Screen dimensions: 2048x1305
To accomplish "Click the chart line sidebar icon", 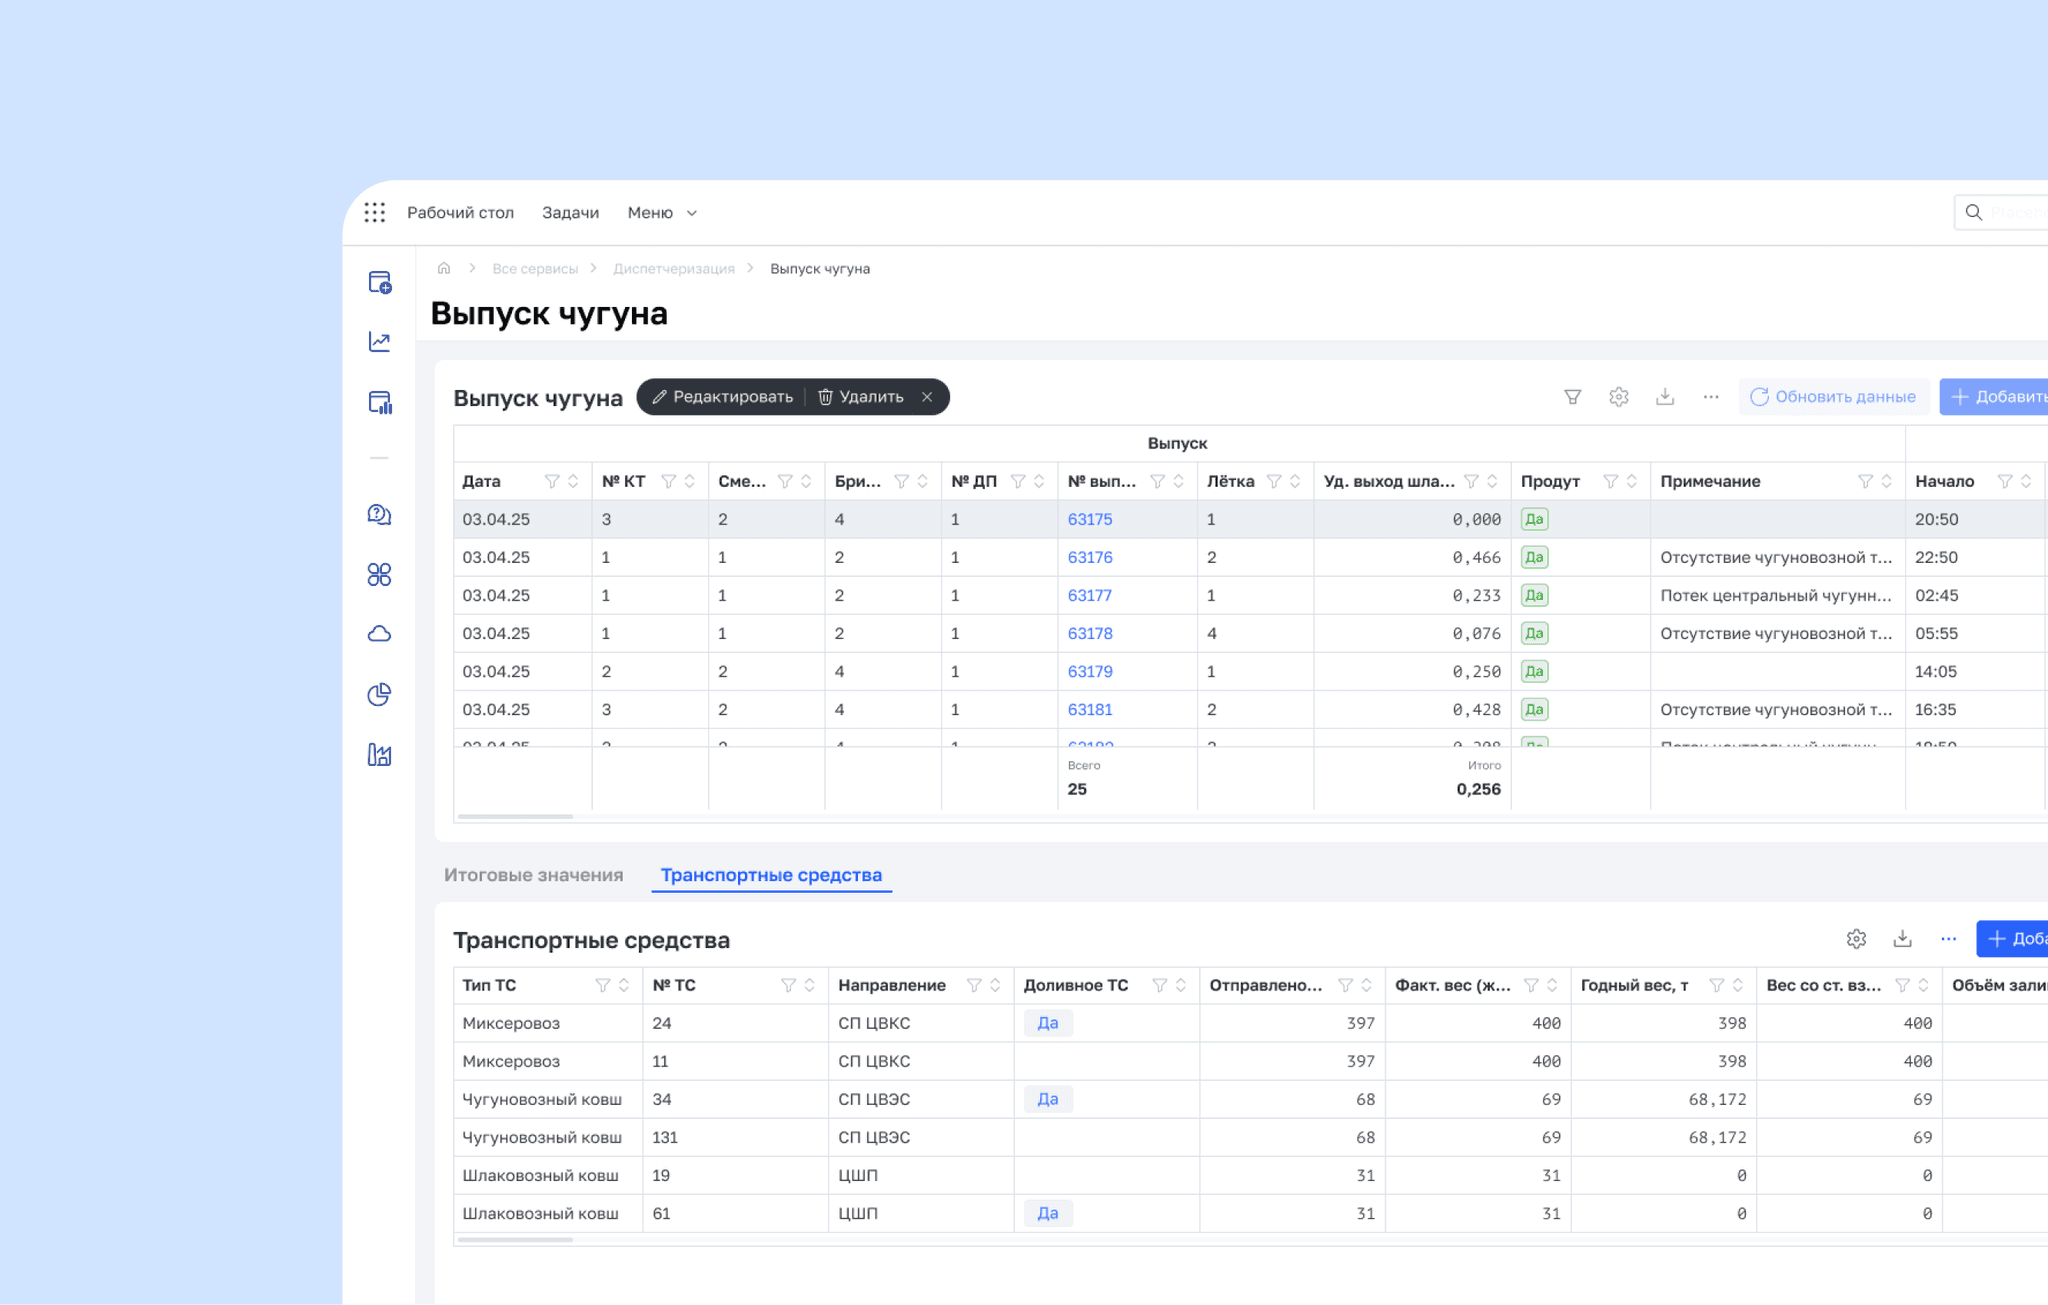I will [379, 342].
